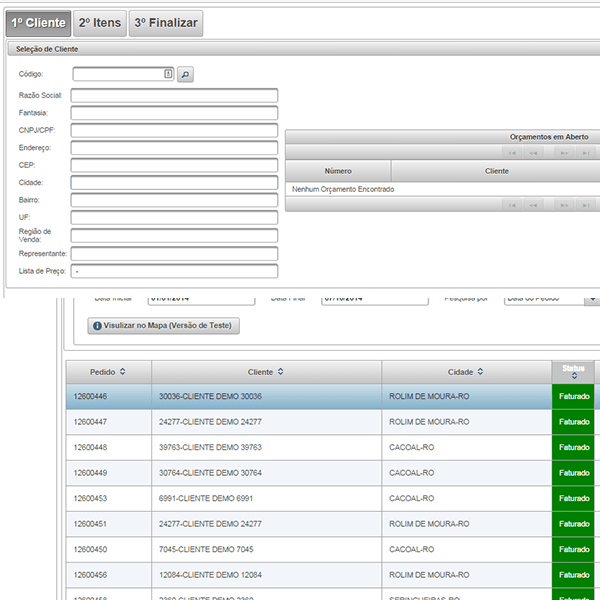Sort orders by Cidade column arrows
The image size is (600, 600).
click(x=480, y=372)
